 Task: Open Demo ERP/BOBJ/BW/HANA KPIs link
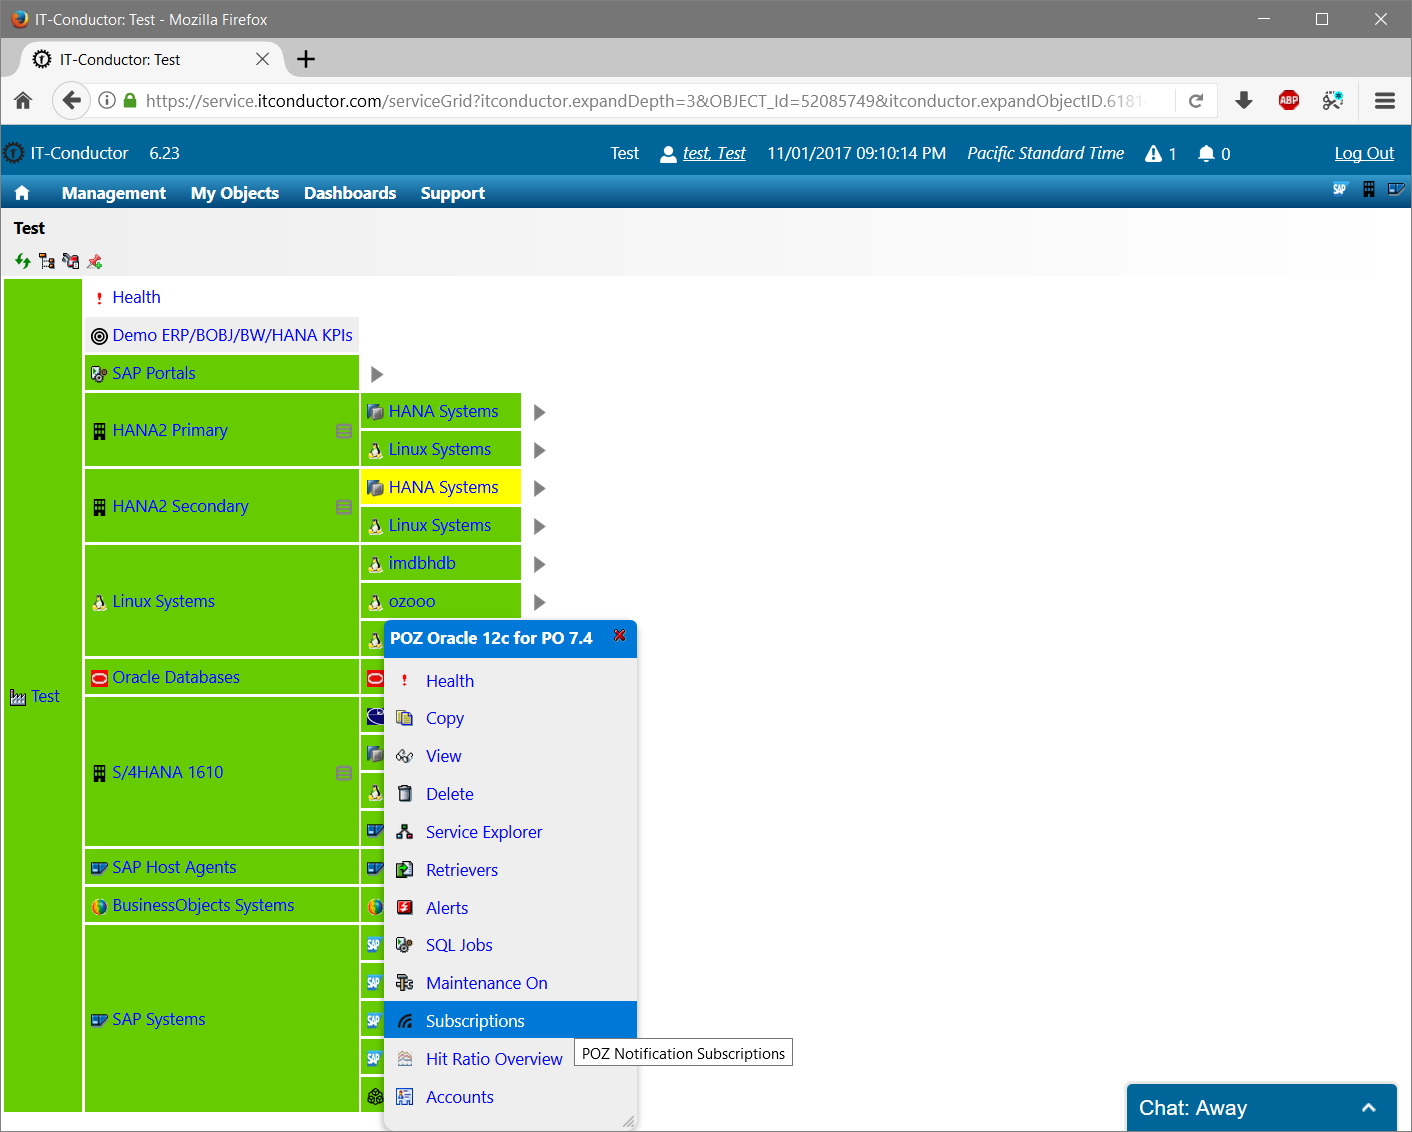(x=232, y=335)
